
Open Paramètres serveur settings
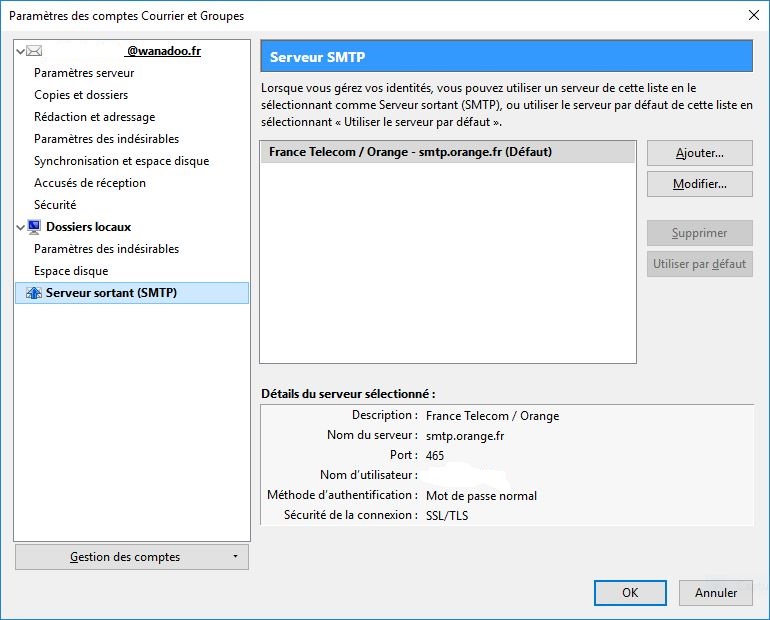coord(84,73)
